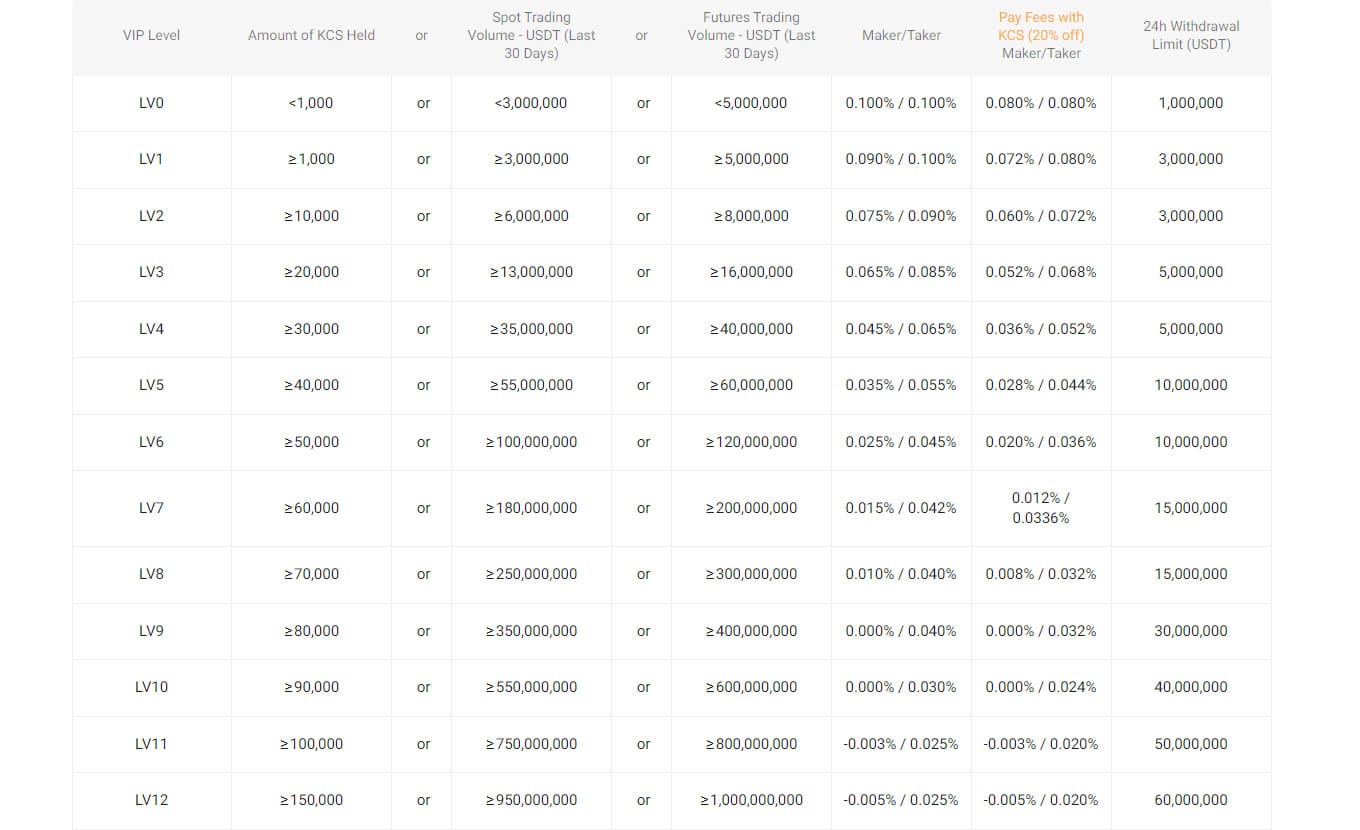Click the ≥13,000,000 spot volume cell
Image resolution: width=1360 pixels, height=830 pixels.
pyautogui.click(x=531, y=272)
